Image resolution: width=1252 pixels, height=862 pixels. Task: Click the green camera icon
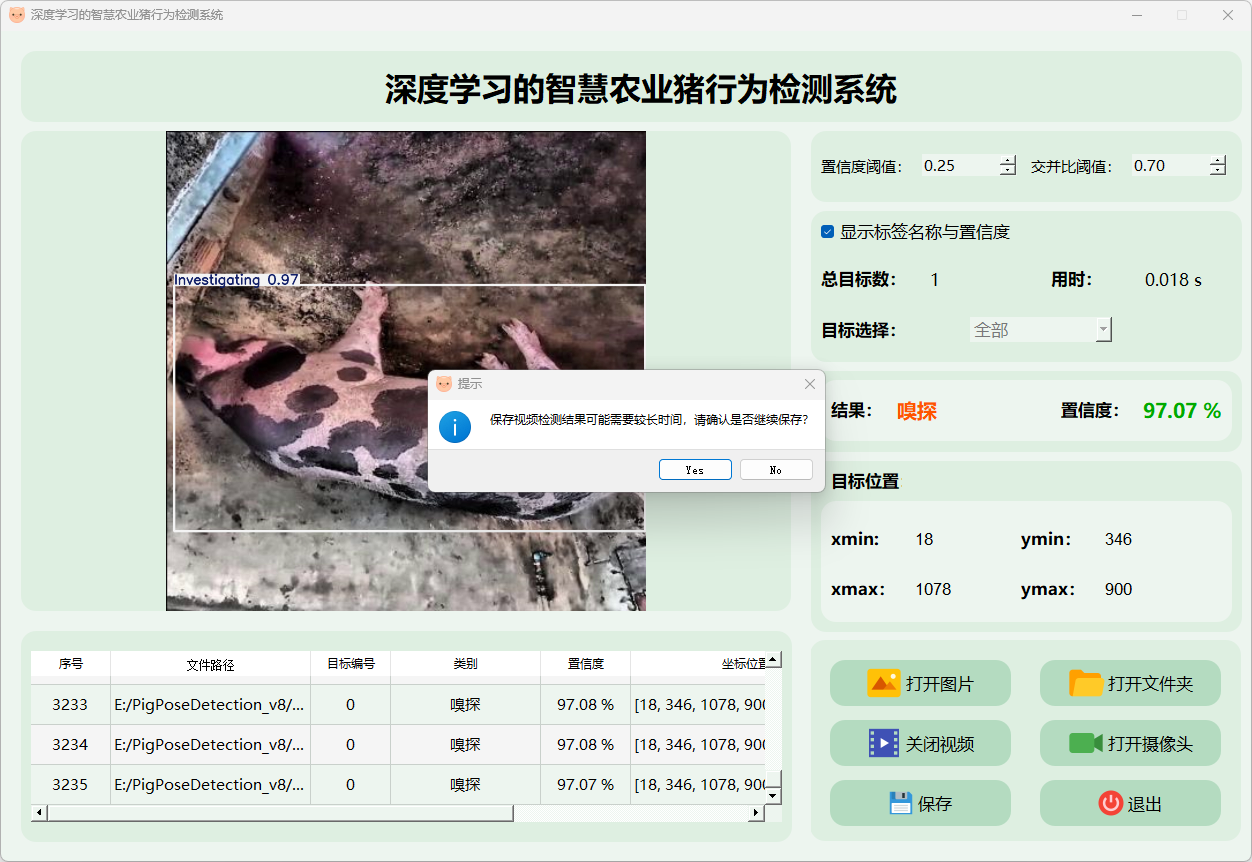[1085, 743]
